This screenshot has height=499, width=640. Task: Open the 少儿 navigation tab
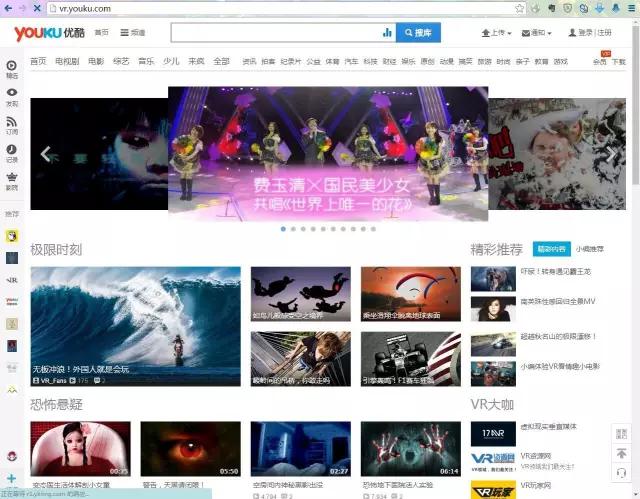point(171,61)
